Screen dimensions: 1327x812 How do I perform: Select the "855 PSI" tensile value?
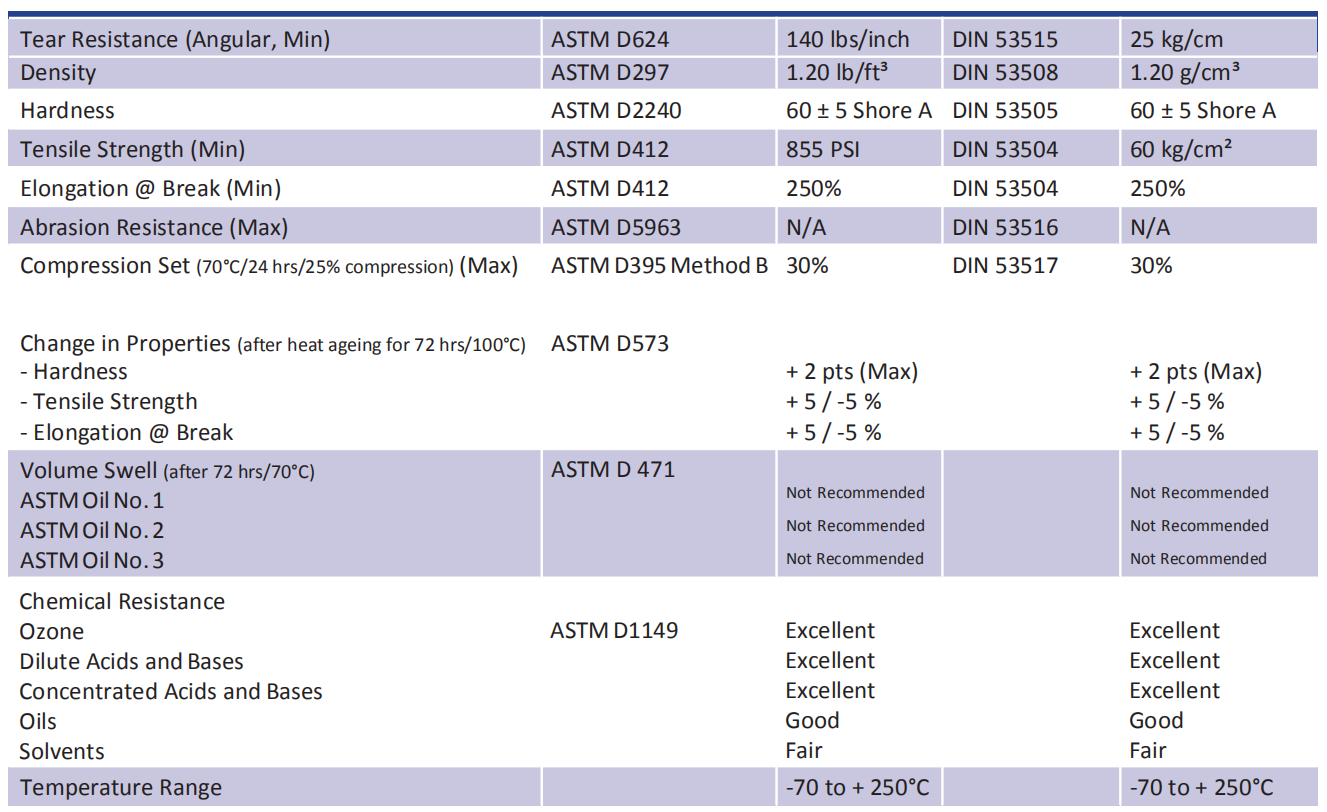tap(823, 149)
